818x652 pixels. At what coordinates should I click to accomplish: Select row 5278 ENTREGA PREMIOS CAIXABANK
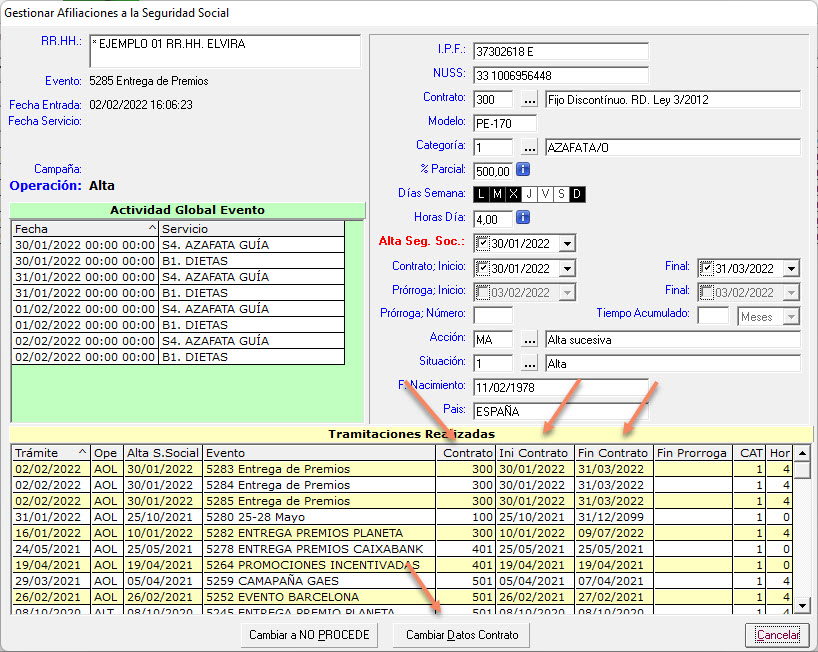(x=402, y=549)
